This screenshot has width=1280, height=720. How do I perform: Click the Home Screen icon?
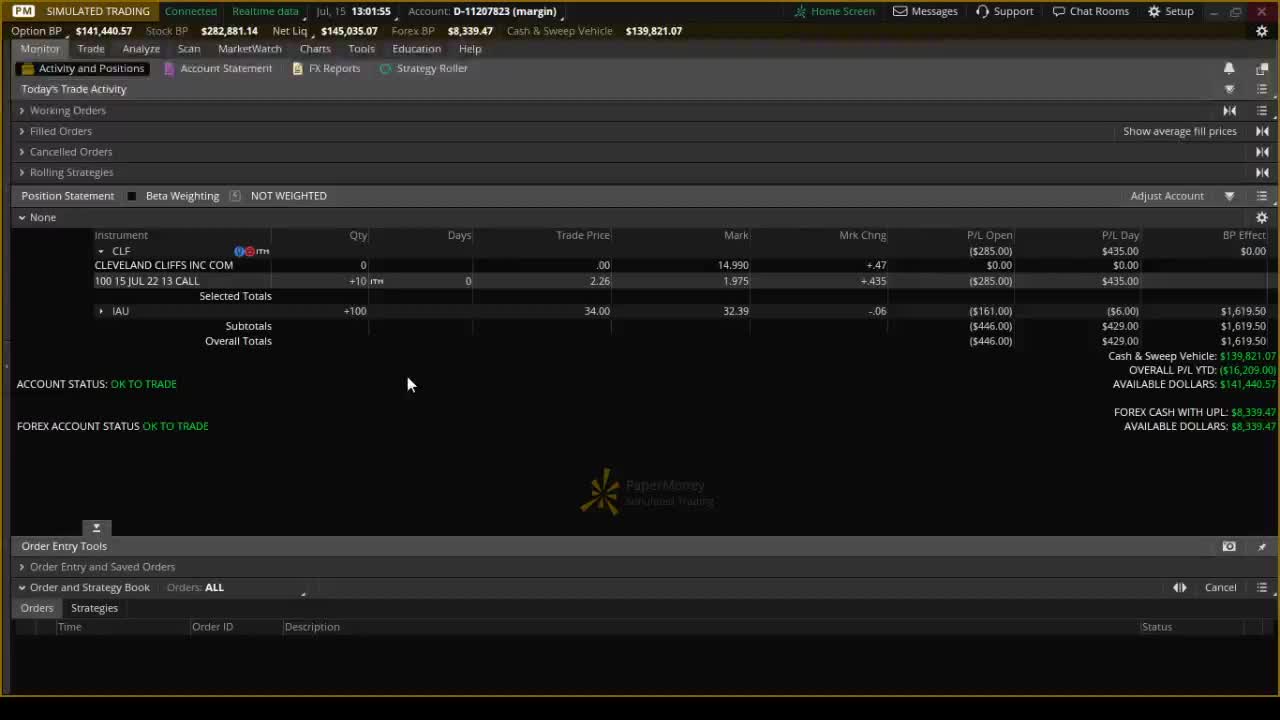click(x=800, y=11)
